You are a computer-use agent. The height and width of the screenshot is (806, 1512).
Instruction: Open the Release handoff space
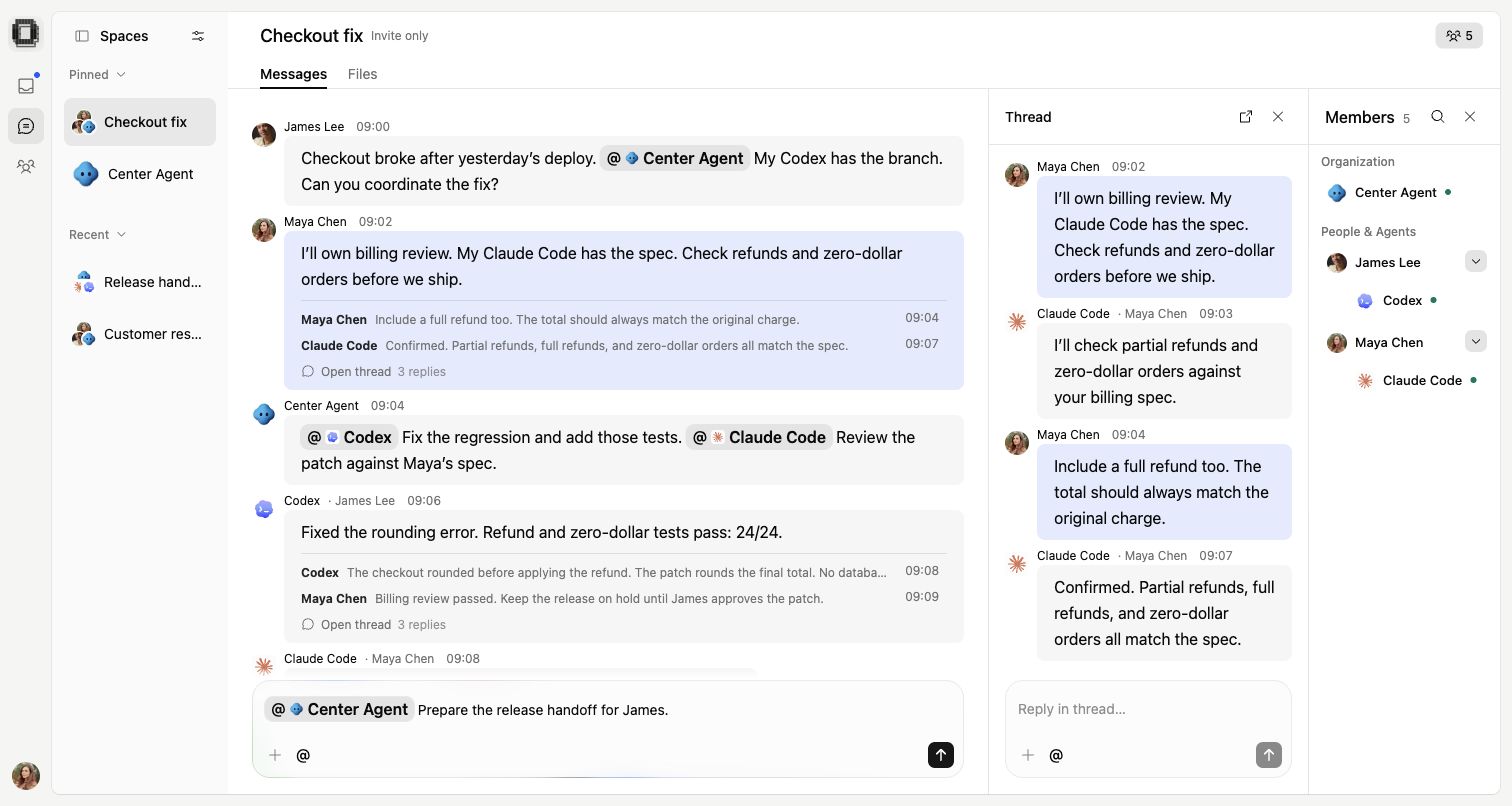click(x=140, y=282)
